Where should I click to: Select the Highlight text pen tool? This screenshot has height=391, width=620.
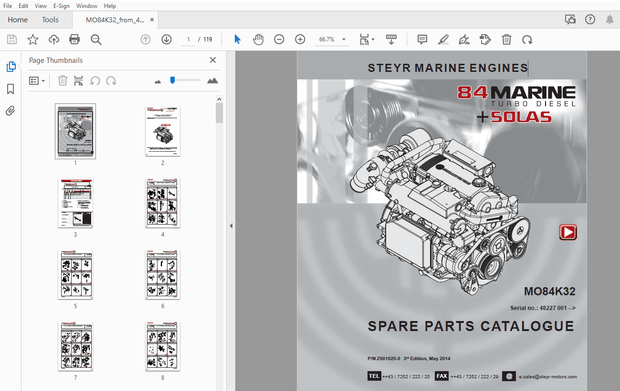(443, 40)
